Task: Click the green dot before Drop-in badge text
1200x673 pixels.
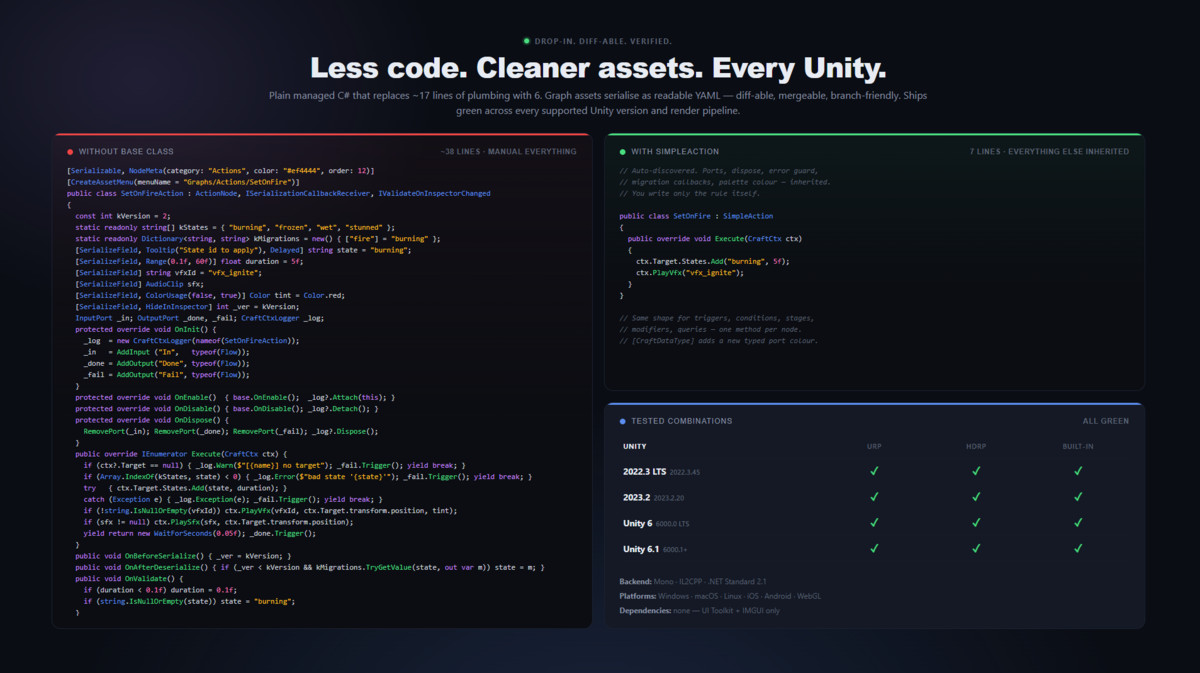Action: click(527, 41)
